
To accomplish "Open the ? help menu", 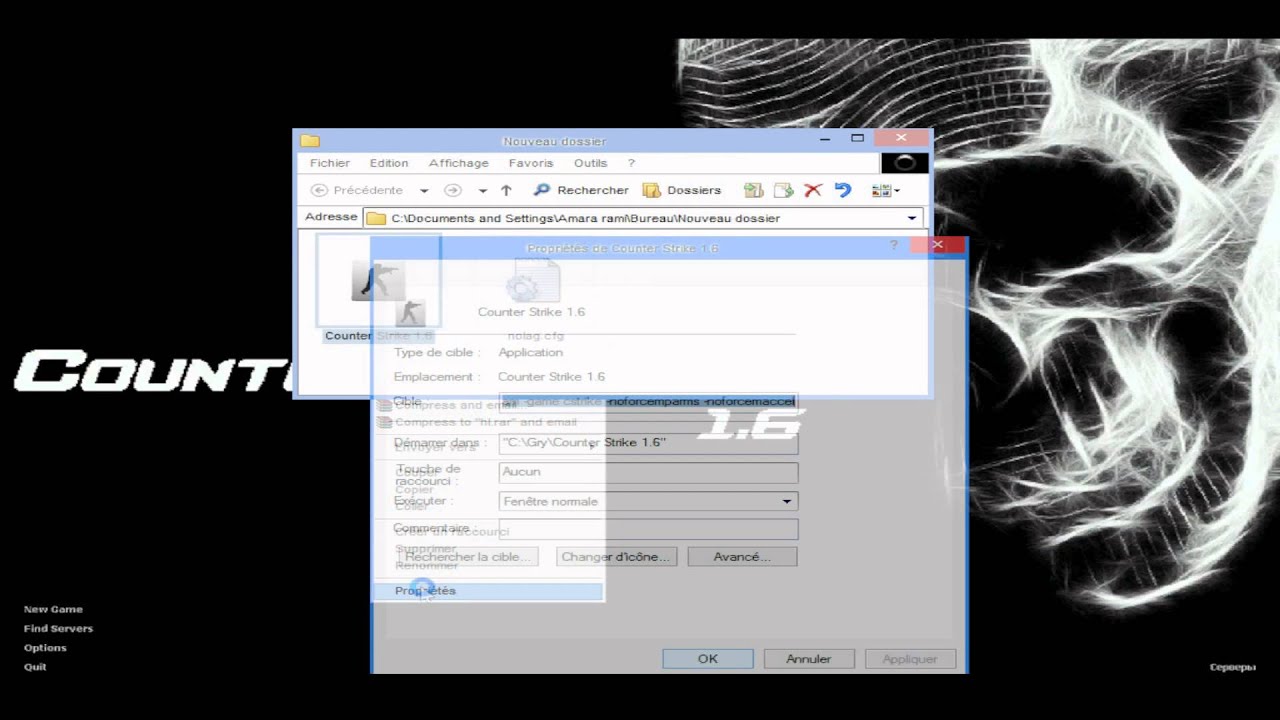I will [631, 163].
